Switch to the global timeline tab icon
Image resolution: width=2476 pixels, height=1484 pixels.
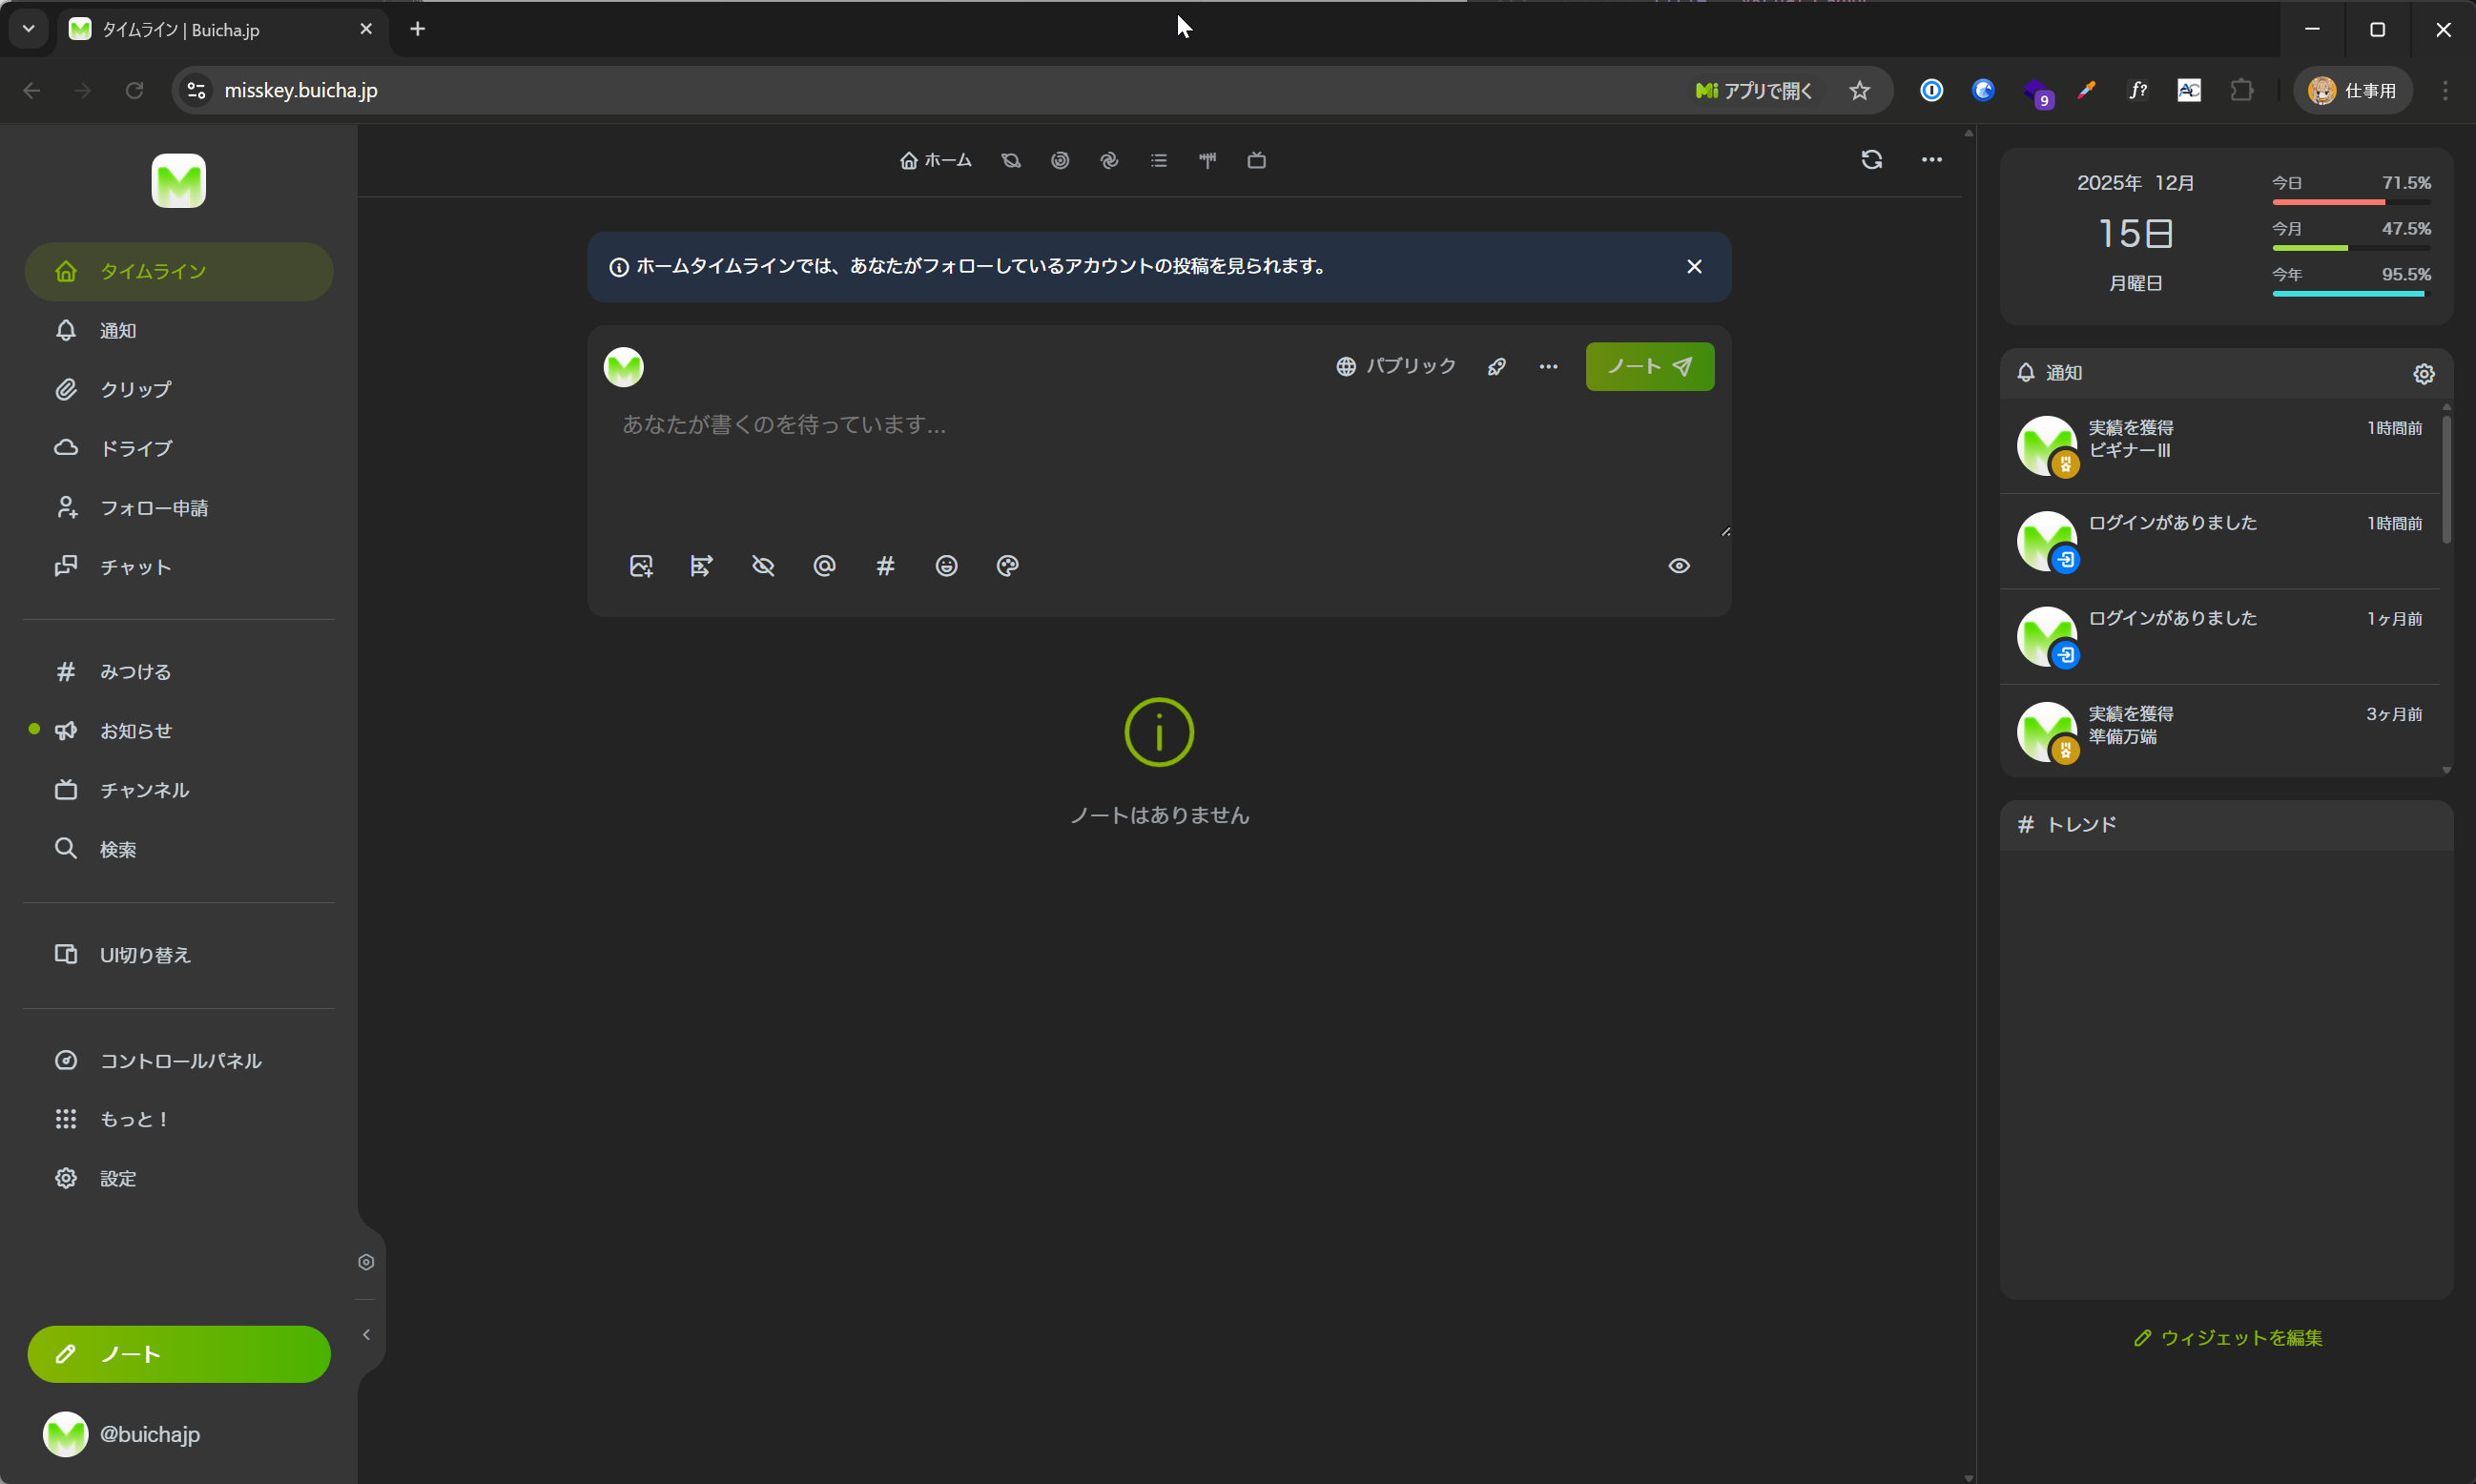click(x=1109, y=161)
